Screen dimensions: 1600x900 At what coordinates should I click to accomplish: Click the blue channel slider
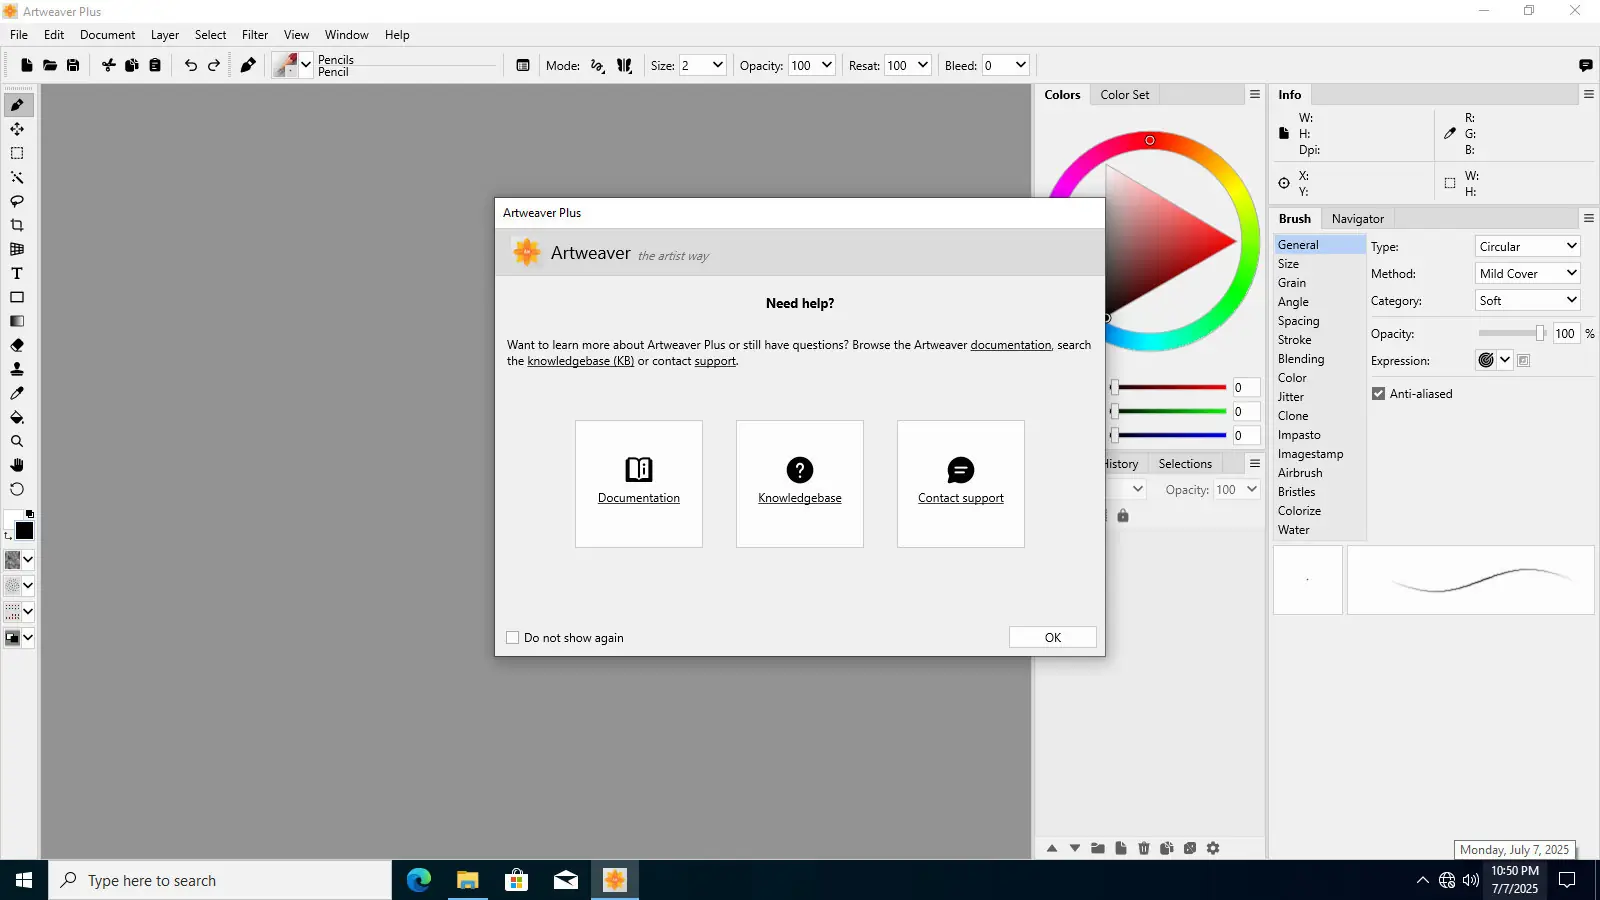point(1169,435)
